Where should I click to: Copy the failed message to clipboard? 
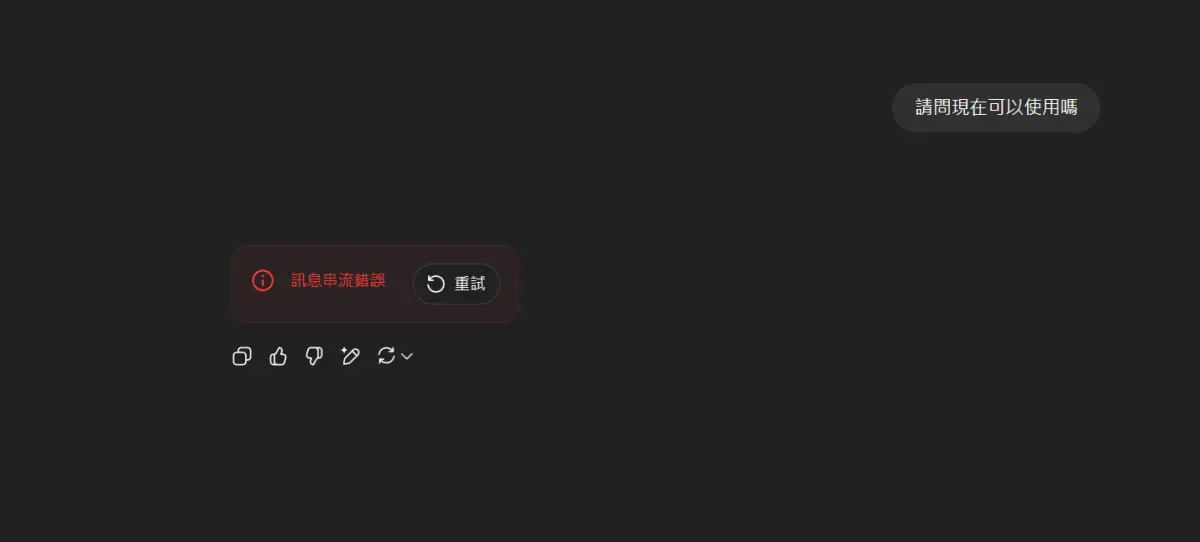(242, 356)
